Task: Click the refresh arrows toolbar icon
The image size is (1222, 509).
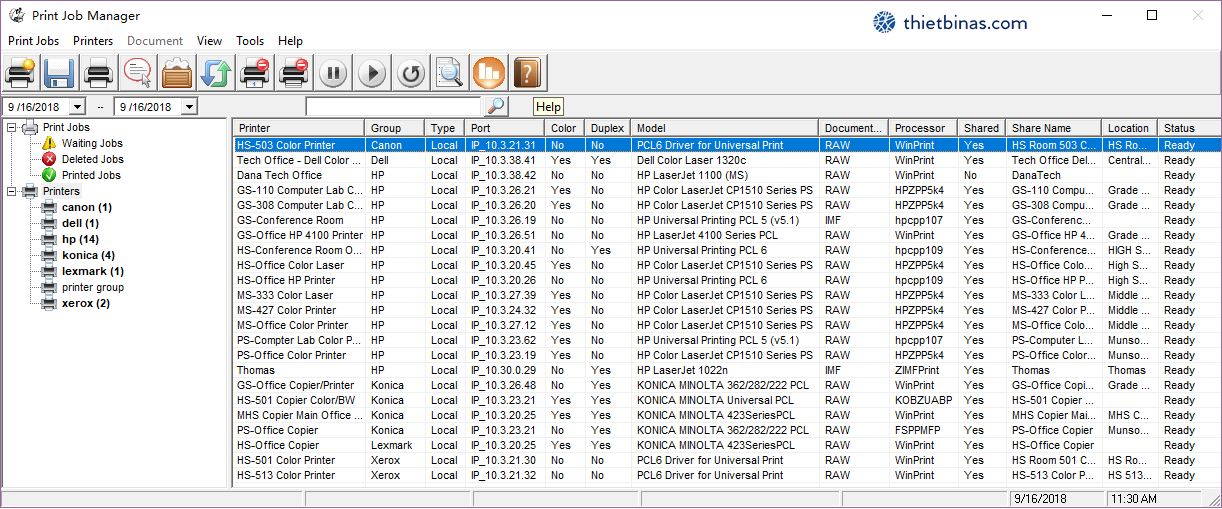Action: point(216,73)
